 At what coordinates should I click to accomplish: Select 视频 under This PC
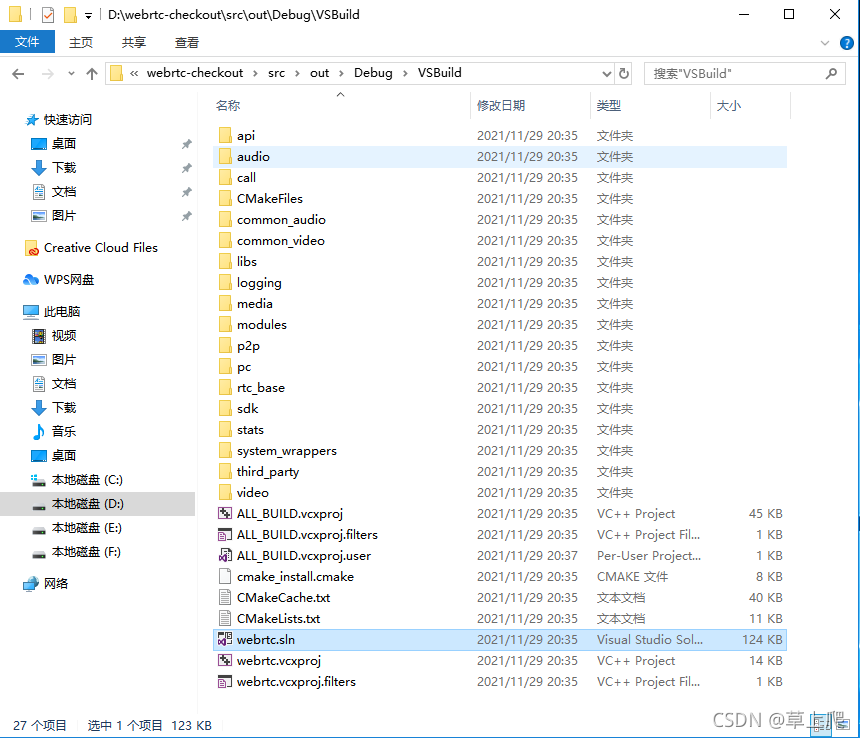point(64,336)
